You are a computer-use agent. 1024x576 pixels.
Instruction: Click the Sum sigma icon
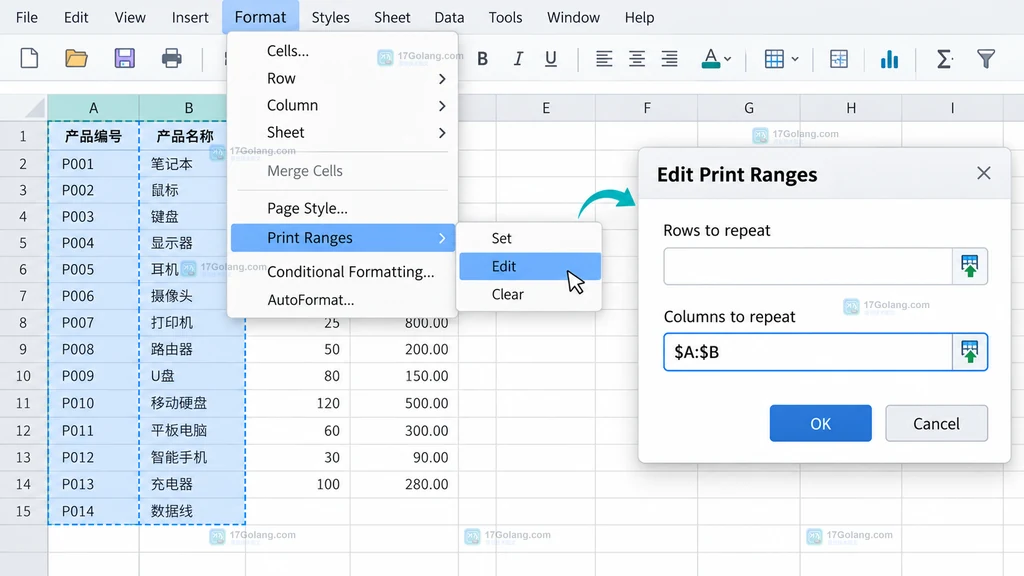(944, 59)
